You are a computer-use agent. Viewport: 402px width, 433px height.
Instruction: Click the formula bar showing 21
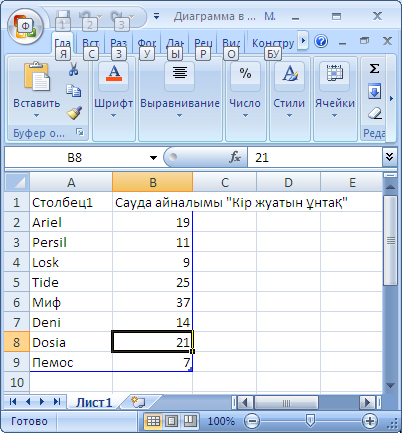(315, 157)
